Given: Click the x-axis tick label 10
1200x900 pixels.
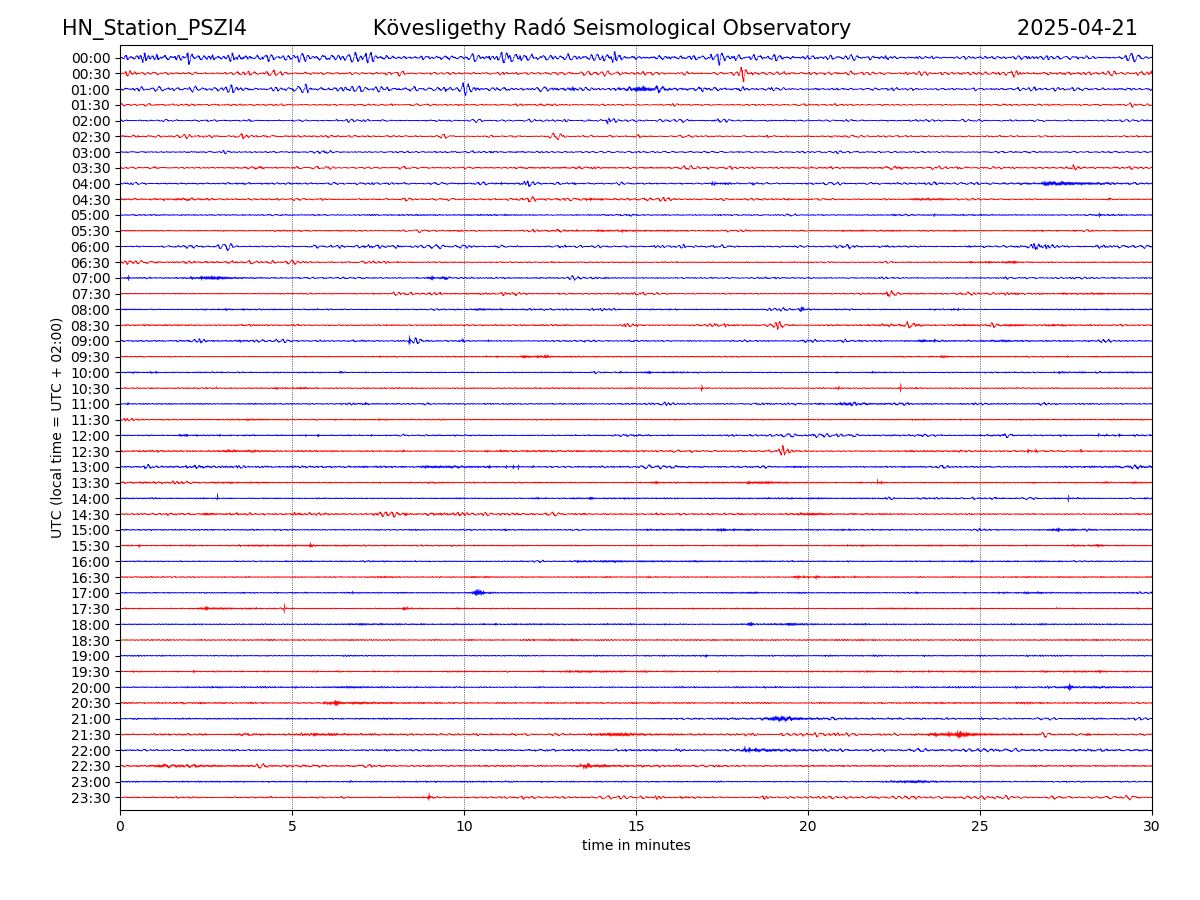Looking at the screenshot, I should [x=464, y=827].
